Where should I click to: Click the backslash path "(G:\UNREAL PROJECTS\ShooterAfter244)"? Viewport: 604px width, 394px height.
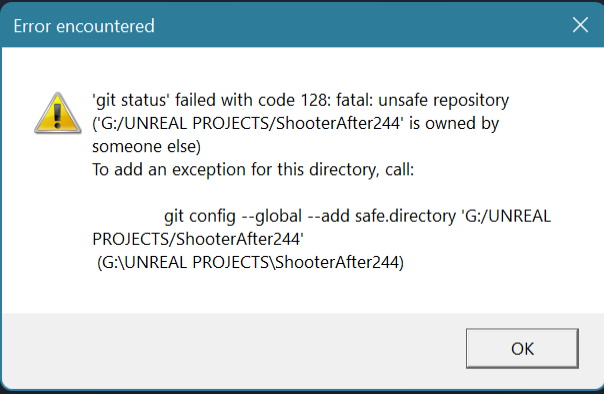pos(250,263)
